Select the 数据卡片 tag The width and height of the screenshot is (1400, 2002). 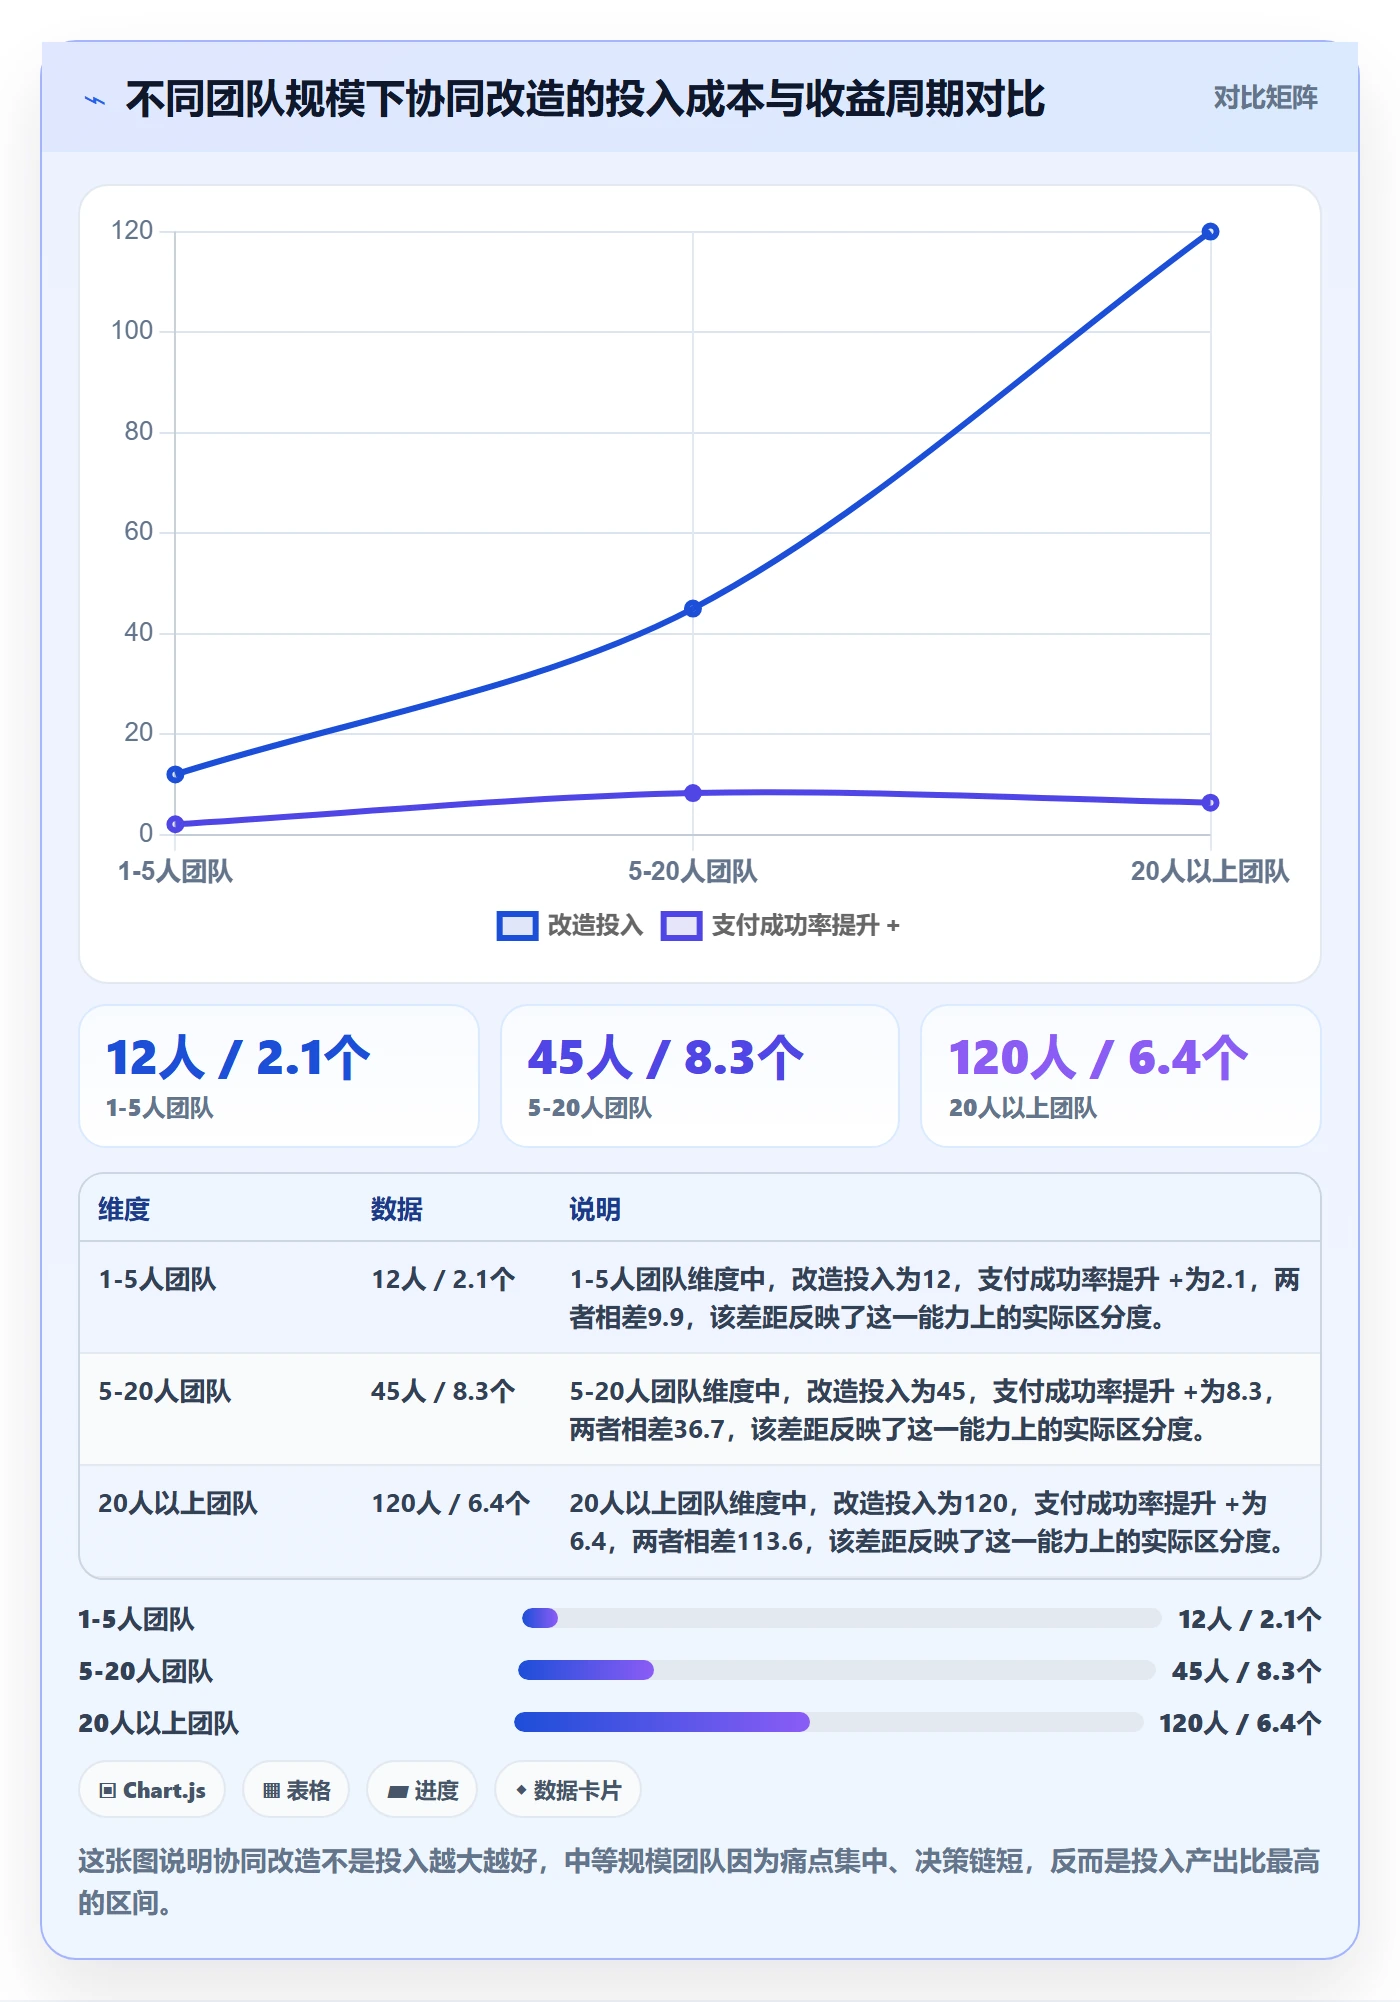tap(568, 1790)
